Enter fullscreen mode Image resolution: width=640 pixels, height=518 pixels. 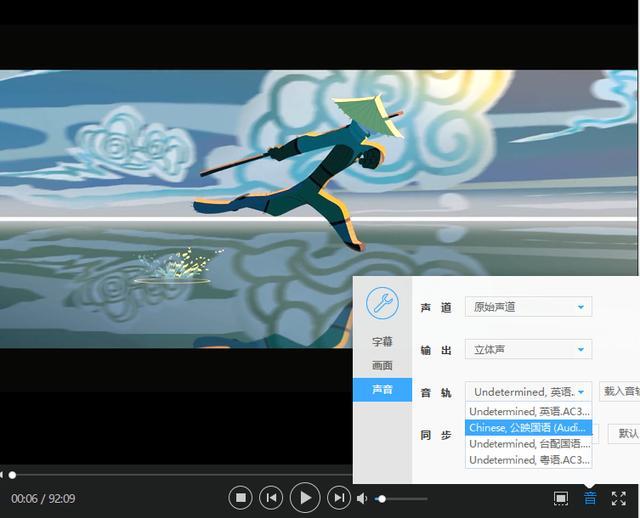click(x=619, y=498)
